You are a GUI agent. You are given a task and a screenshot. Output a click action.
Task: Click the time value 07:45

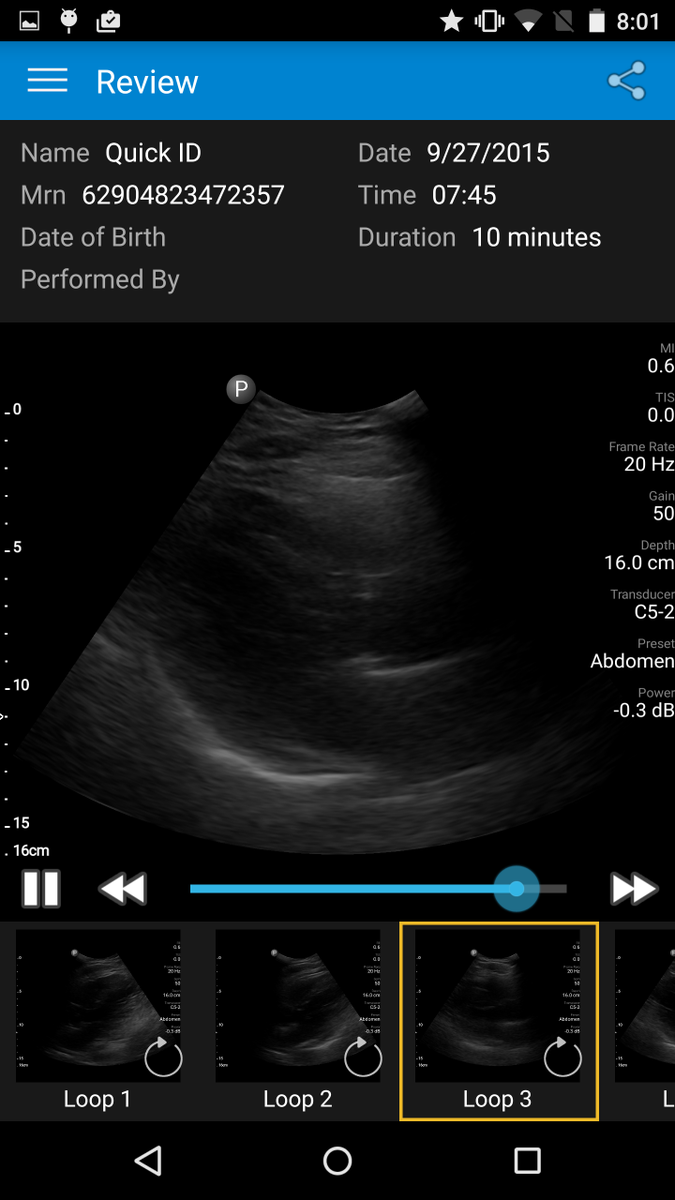[464, 195]
